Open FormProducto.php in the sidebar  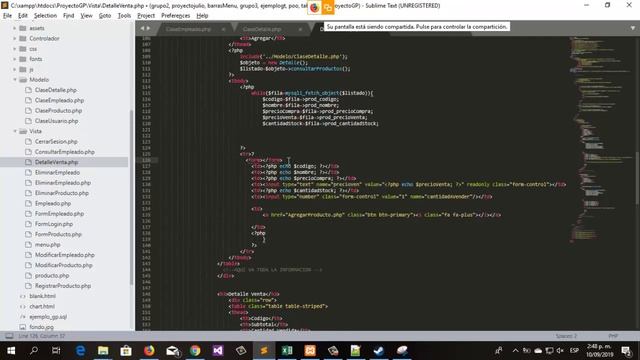pos(58,234)
